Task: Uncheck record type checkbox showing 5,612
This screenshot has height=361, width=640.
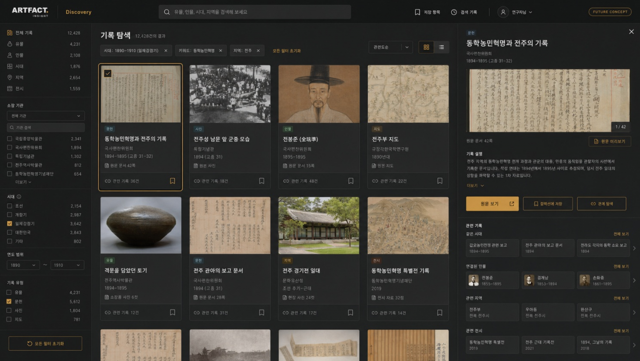Action: (x=9, y=301)
